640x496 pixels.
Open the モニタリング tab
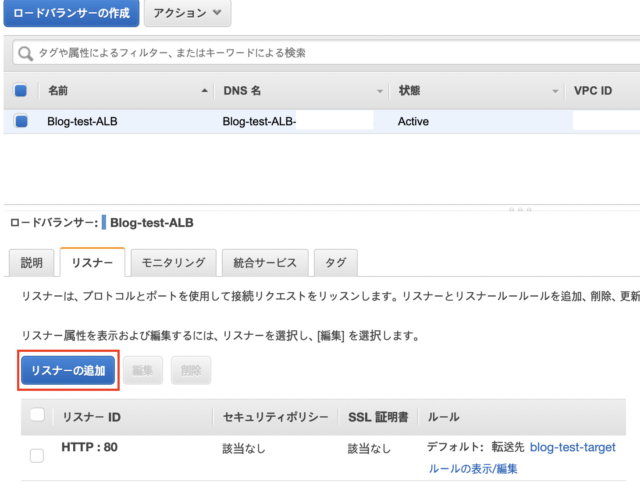pyautogui.click(x=173, y=262)
